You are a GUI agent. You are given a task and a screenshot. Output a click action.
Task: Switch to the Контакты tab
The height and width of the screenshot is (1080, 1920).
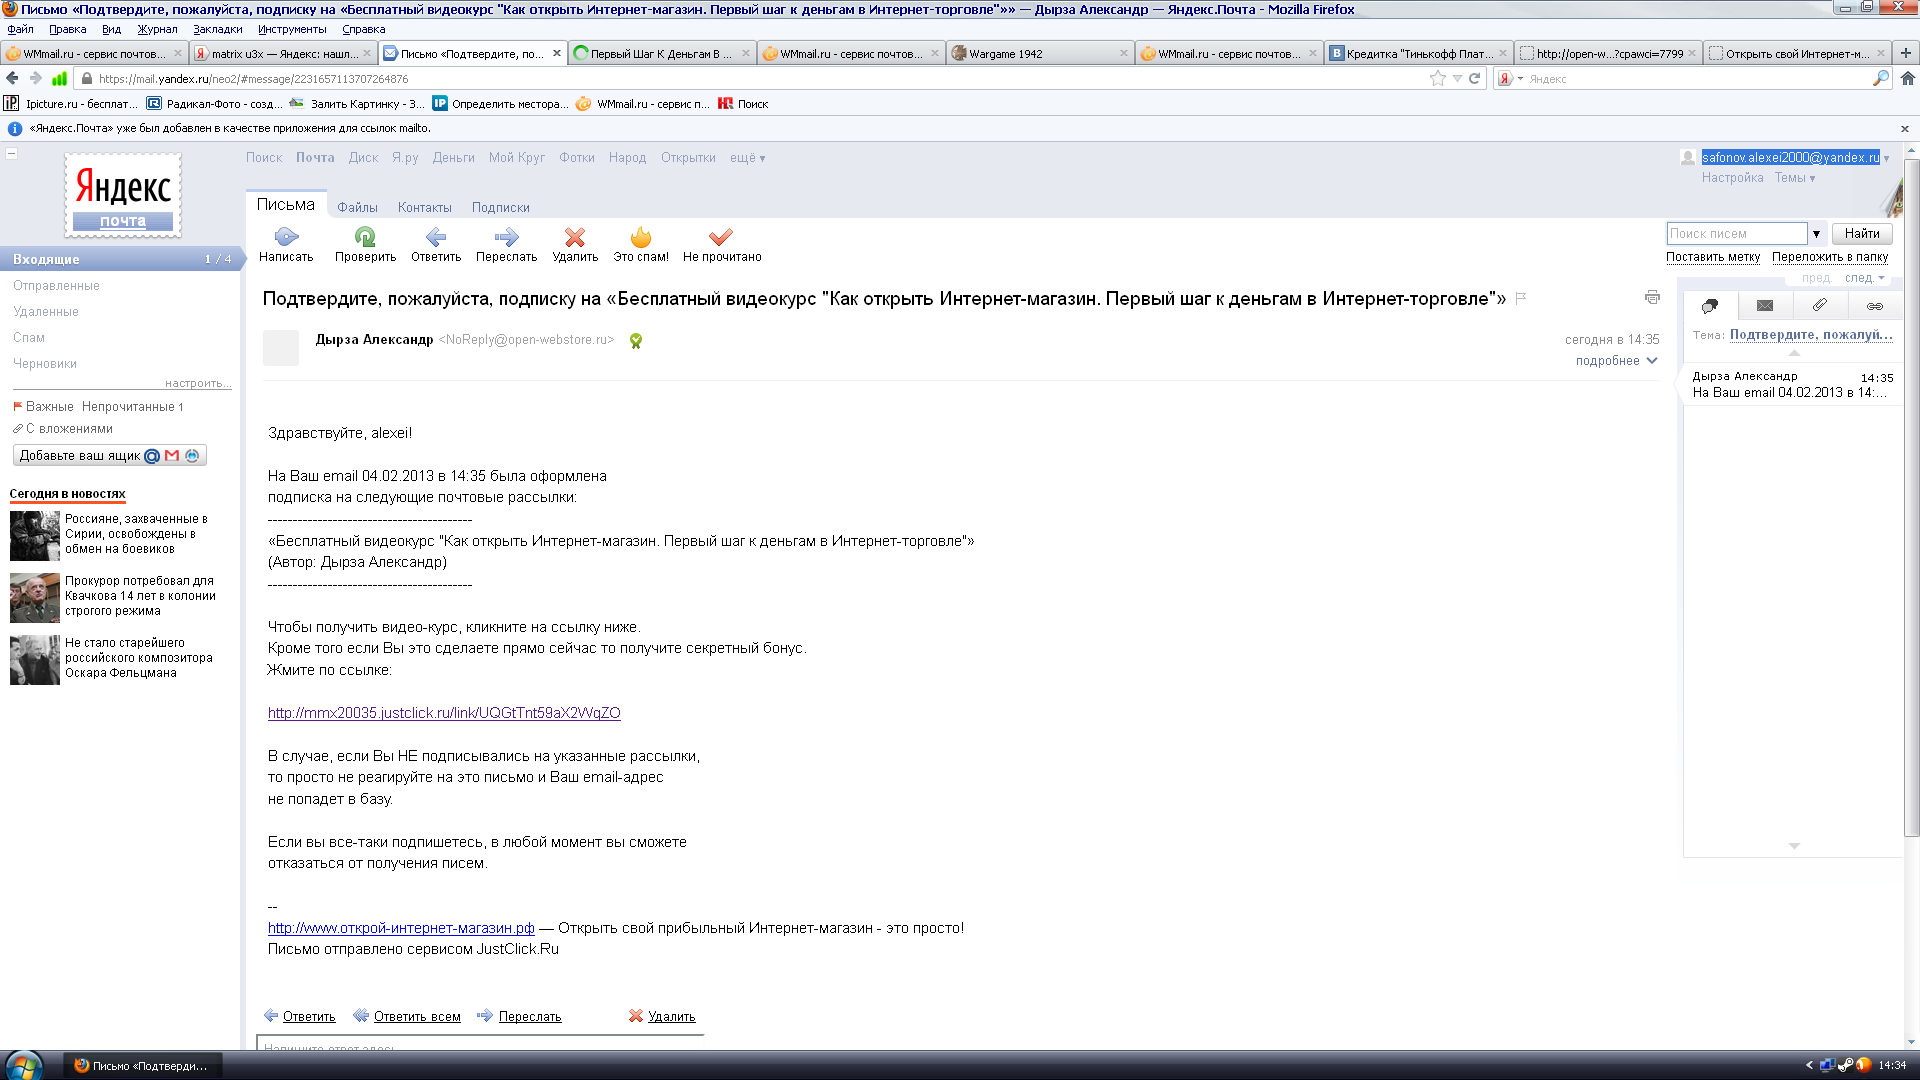[x=424, y=208]
